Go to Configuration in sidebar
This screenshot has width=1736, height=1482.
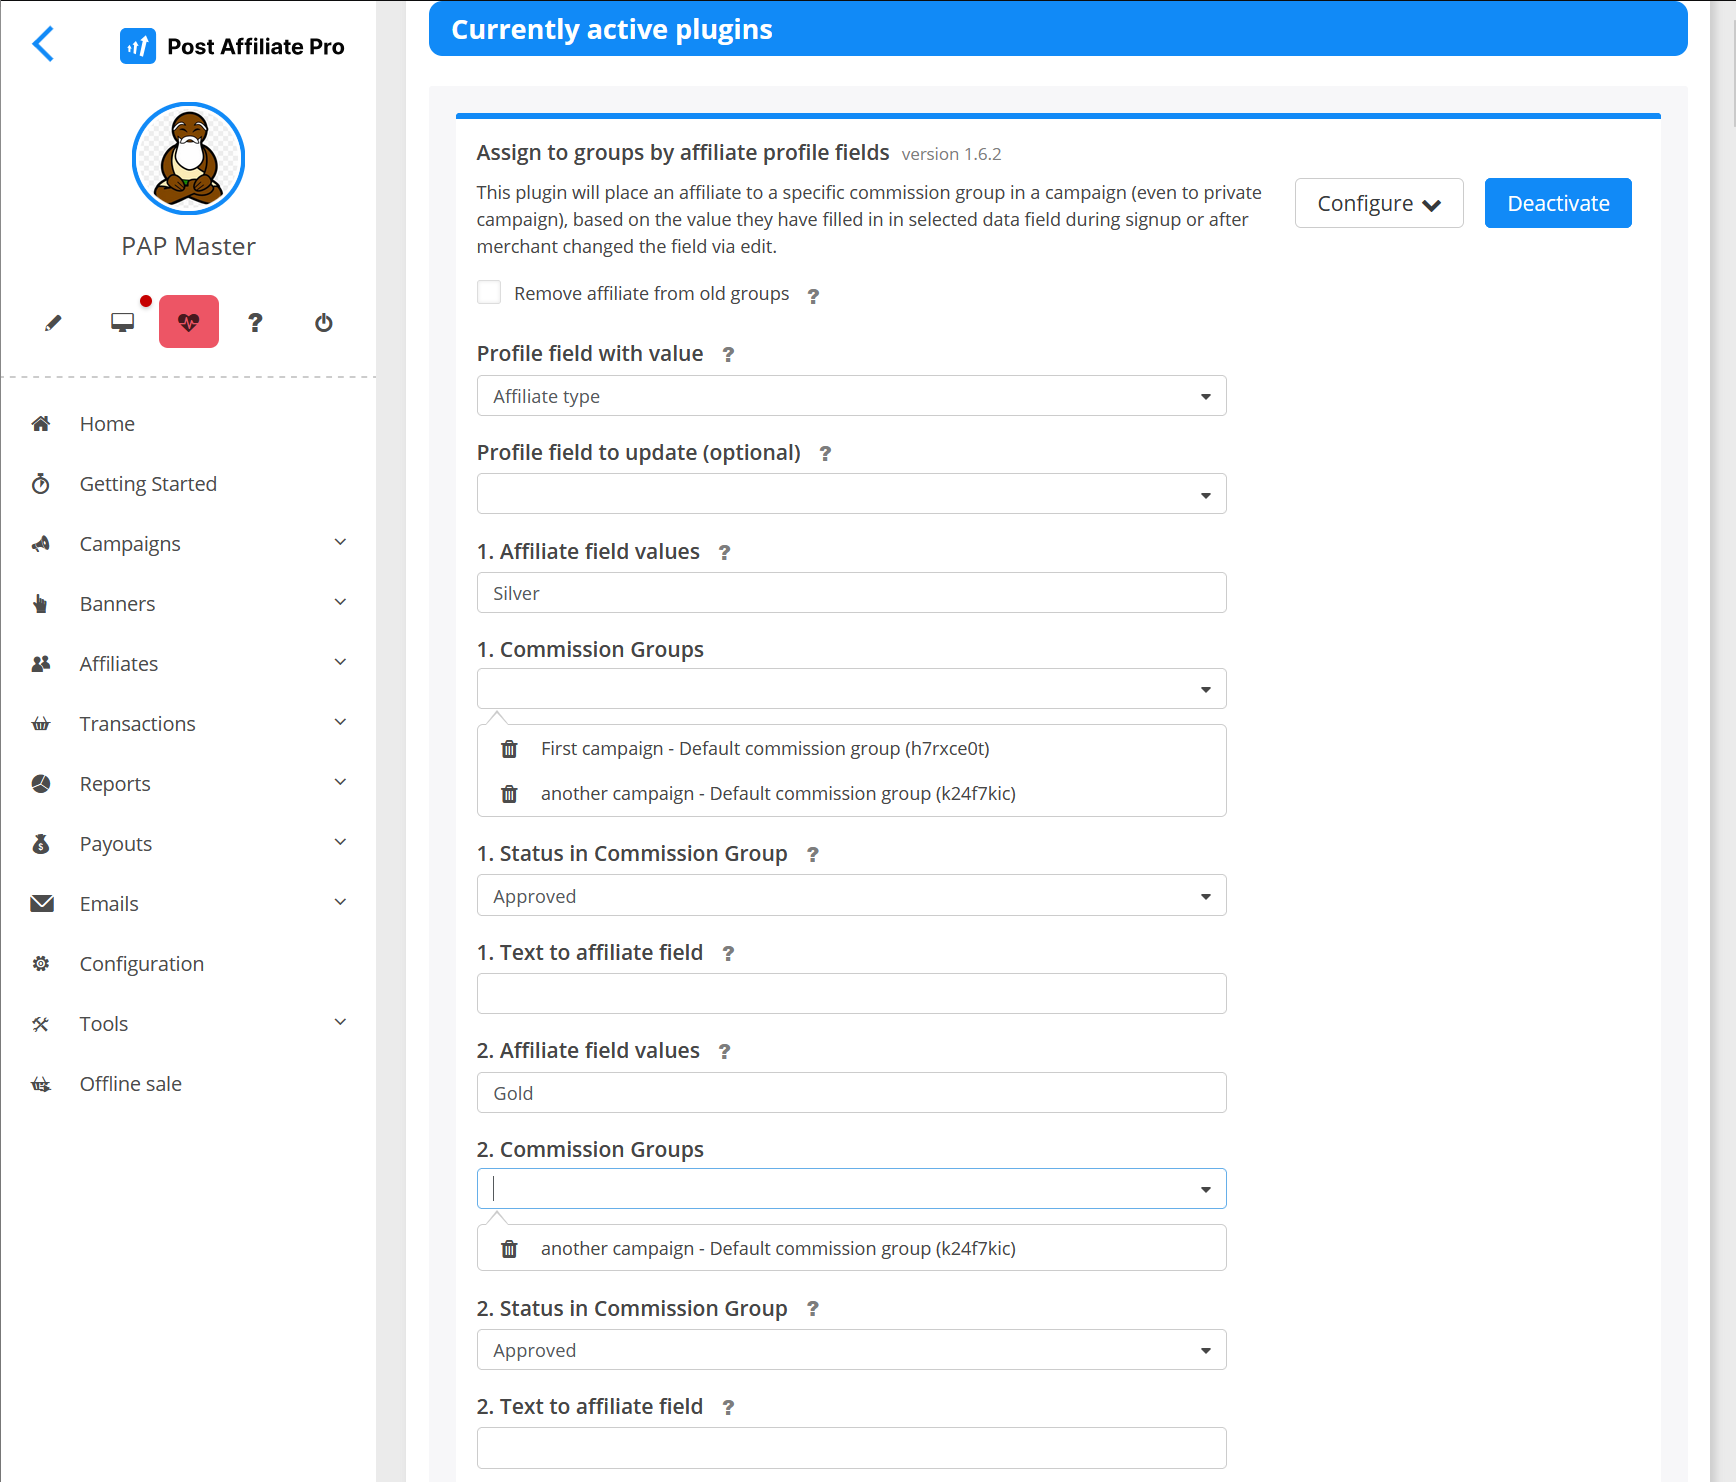[x=141, y=964]
